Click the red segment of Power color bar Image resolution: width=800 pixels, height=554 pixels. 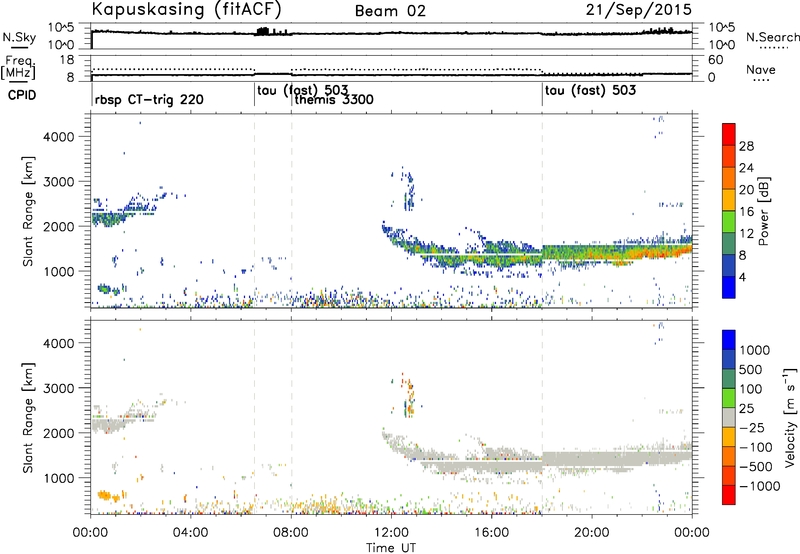(x=729, y=134)
